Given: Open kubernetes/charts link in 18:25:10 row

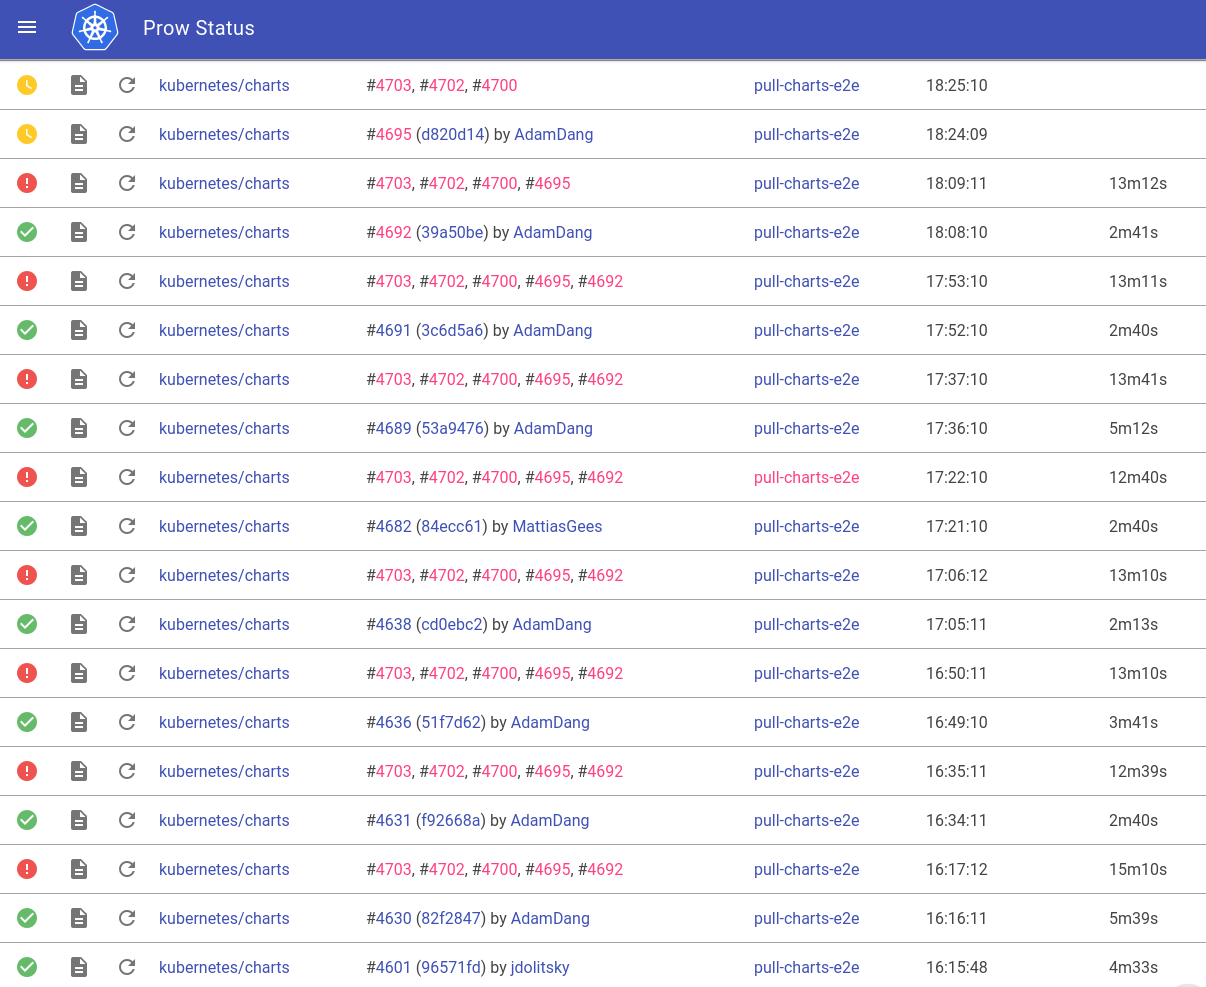Looking at the screenshot, I should [x=224, y=85].
